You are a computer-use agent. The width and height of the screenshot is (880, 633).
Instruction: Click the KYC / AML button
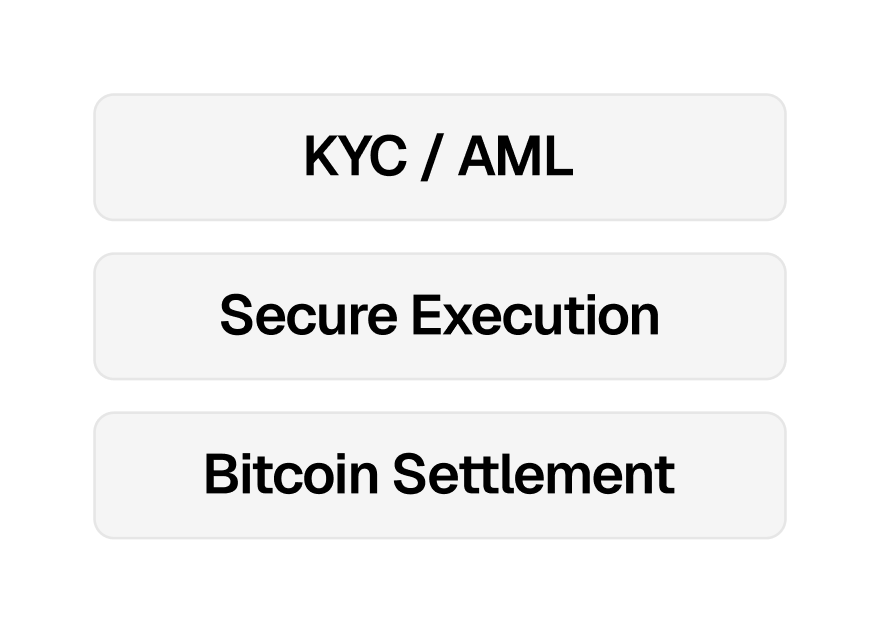pyautogui.click(x=439, y=157)
